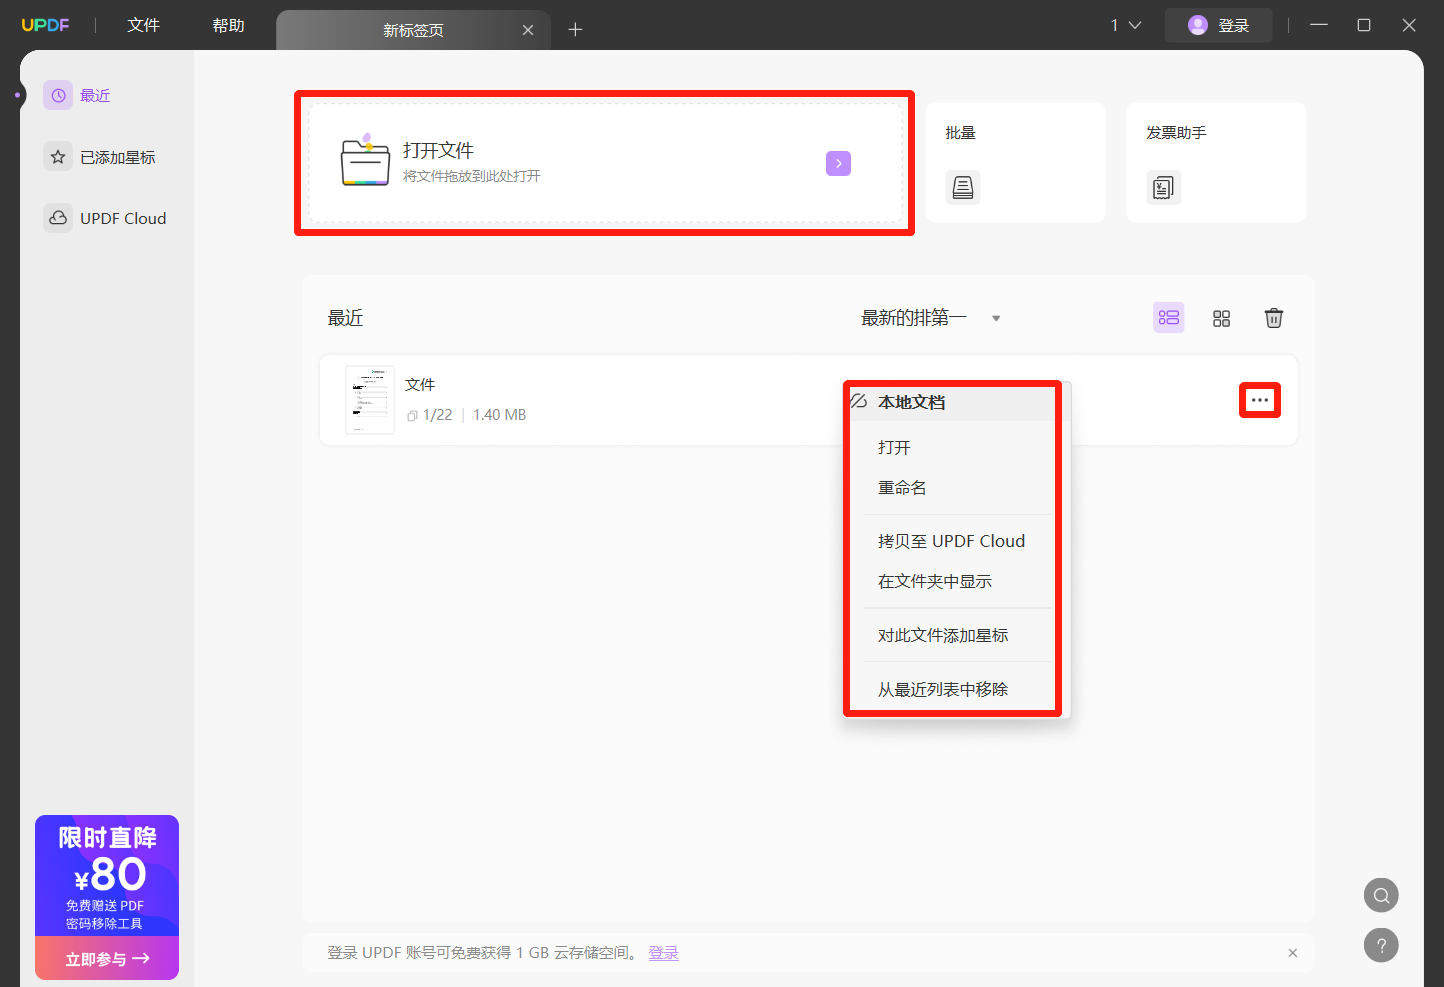Click the 1/22 page count text
The height and width of the screenshot is (987, 1444).
437,415
